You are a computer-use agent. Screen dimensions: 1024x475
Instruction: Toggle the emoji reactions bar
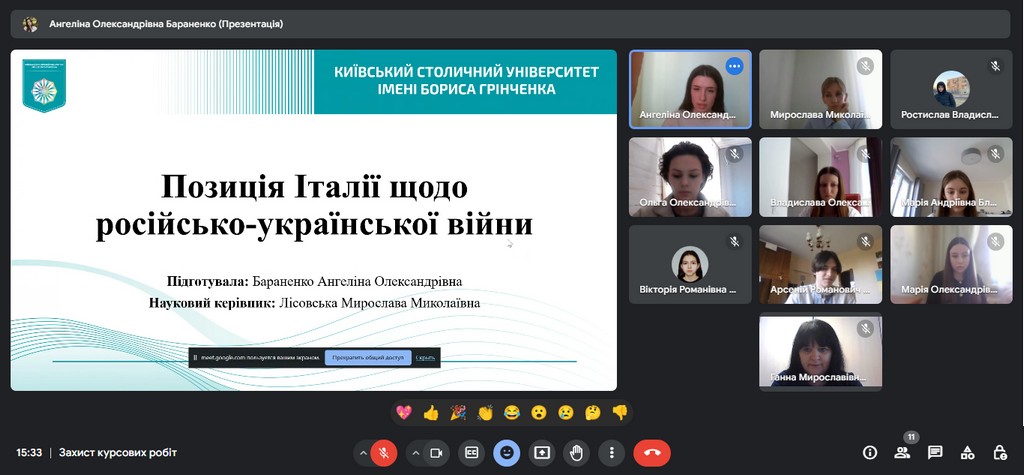point(506,453)
